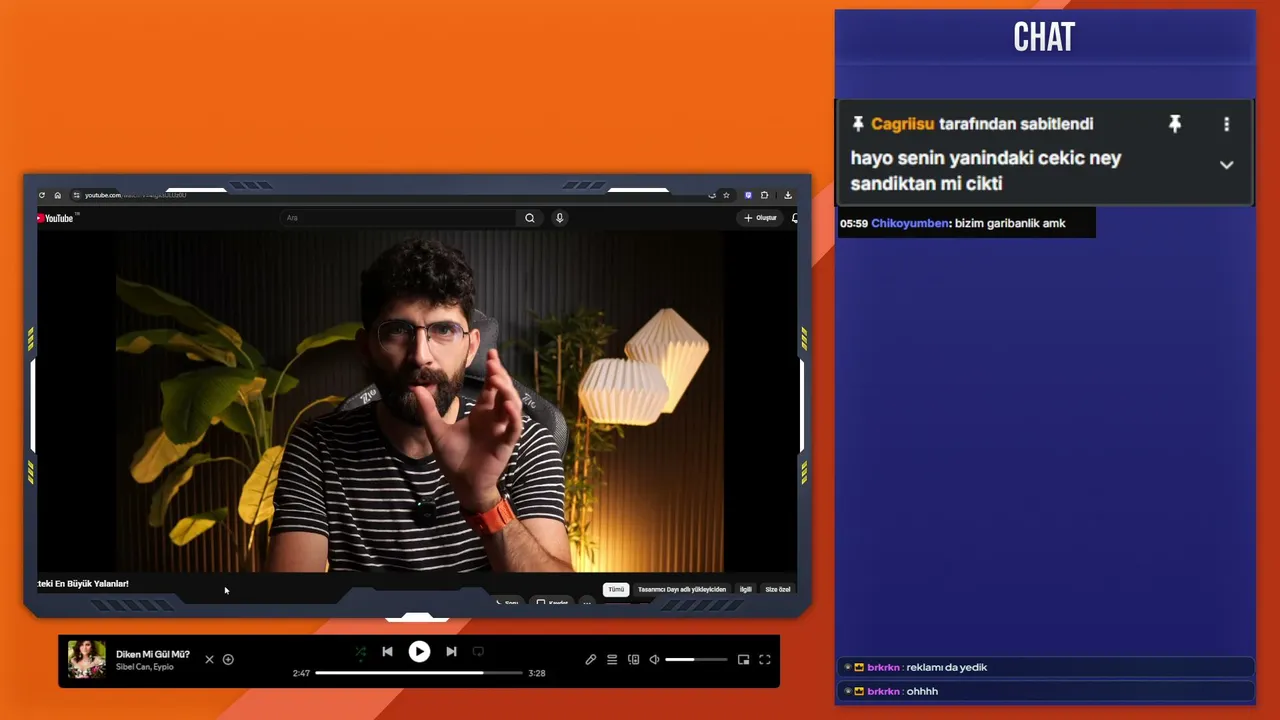Click the chat message 'reklamı da yedik'
This screenshot has width=1280, height=720.
(x=947, y=667)
